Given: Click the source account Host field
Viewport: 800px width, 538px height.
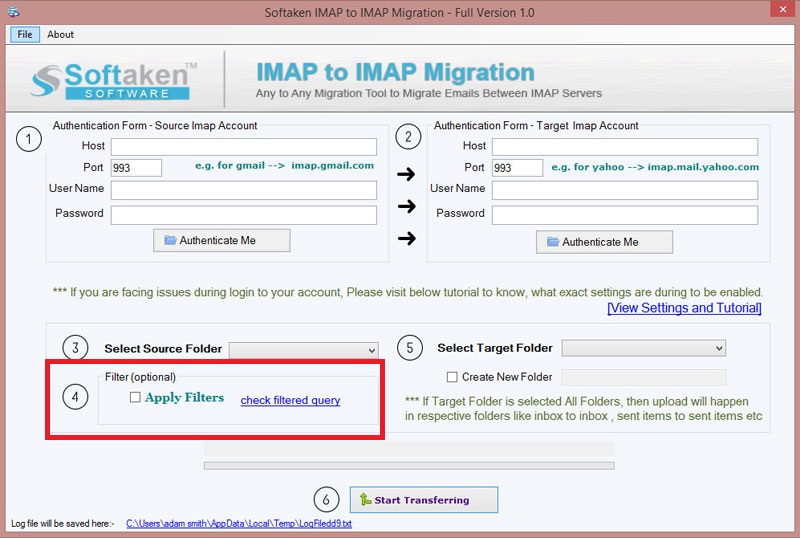Looking at the screenshot, I should click(x=244, y=146).
